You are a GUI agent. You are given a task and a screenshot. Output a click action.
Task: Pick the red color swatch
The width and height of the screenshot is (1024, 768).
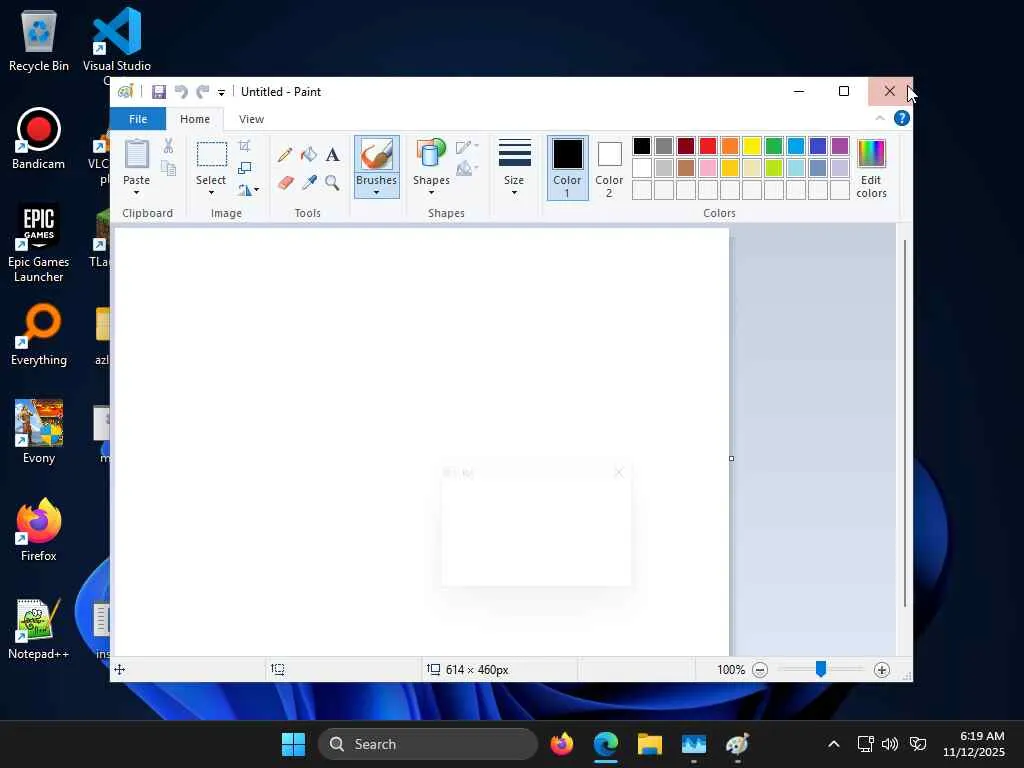coord(708,146)
